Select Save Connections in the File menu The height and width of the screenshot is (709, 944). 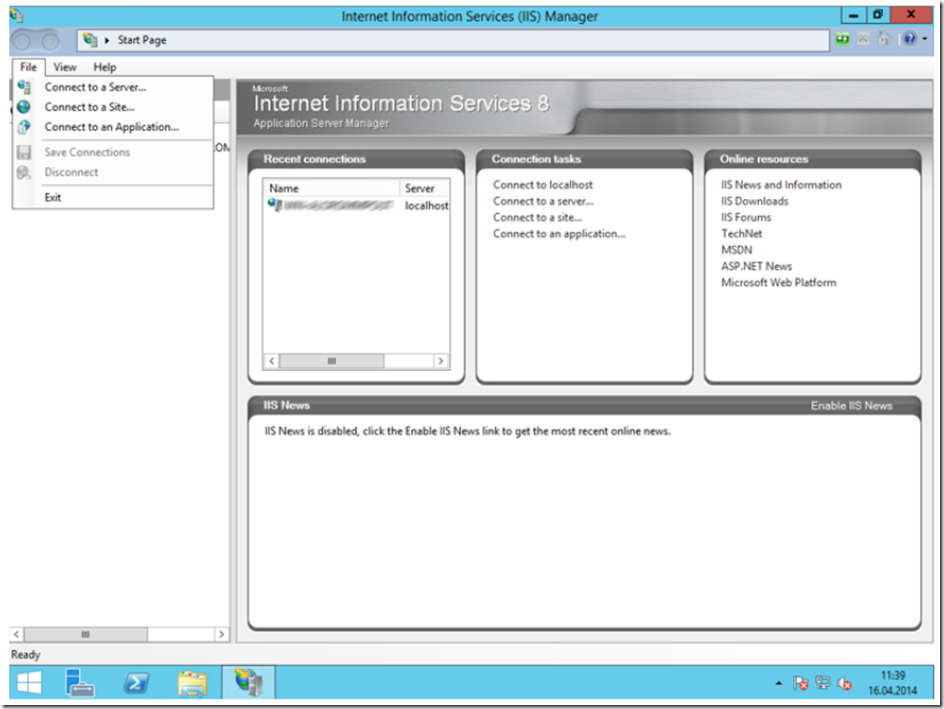pyautogui.click(x=113, y=152)
